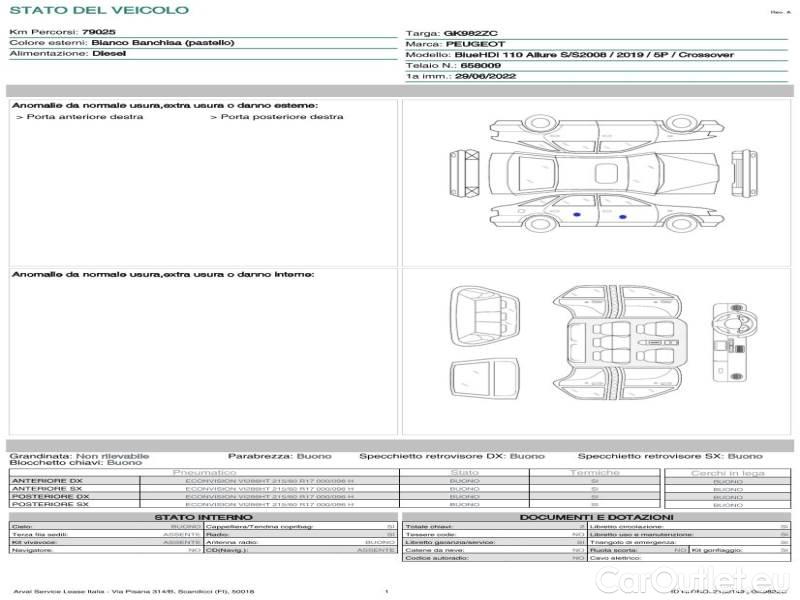Click the right blue damage marker on car
Viewport: 800px width, 600px height.
tap(622, 216)
